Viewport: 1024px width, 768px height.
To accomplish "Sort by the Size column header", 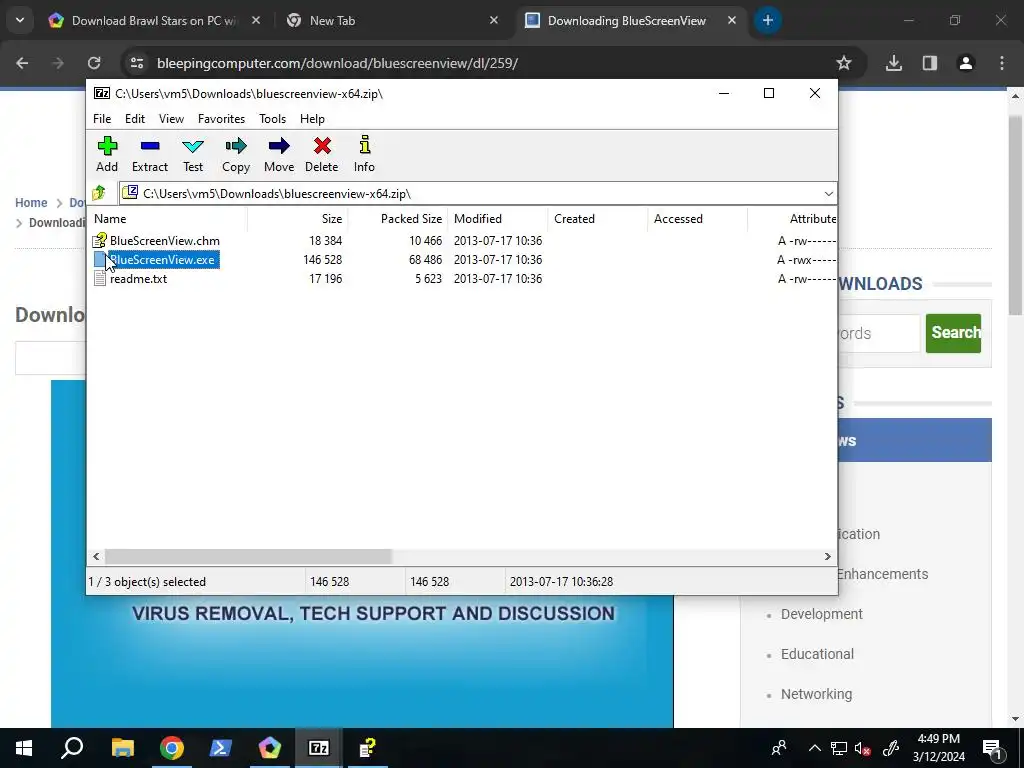I will tap(297, 219).
